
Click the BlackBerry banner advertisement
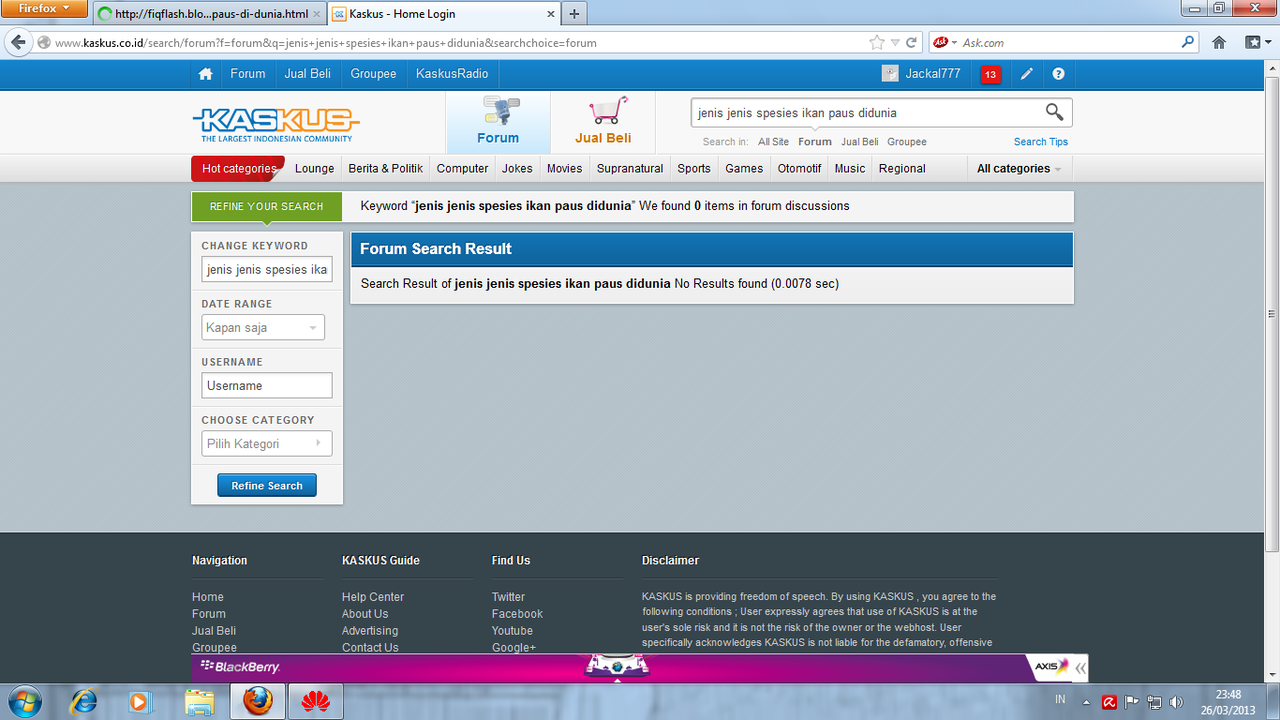coord(640,667)
